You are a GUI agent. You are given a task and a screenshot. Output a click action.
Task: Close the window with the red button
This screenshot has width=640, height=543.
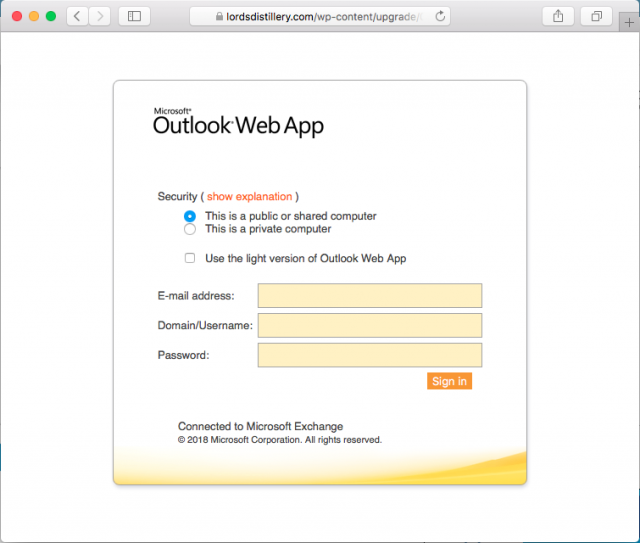click(17, 16)
